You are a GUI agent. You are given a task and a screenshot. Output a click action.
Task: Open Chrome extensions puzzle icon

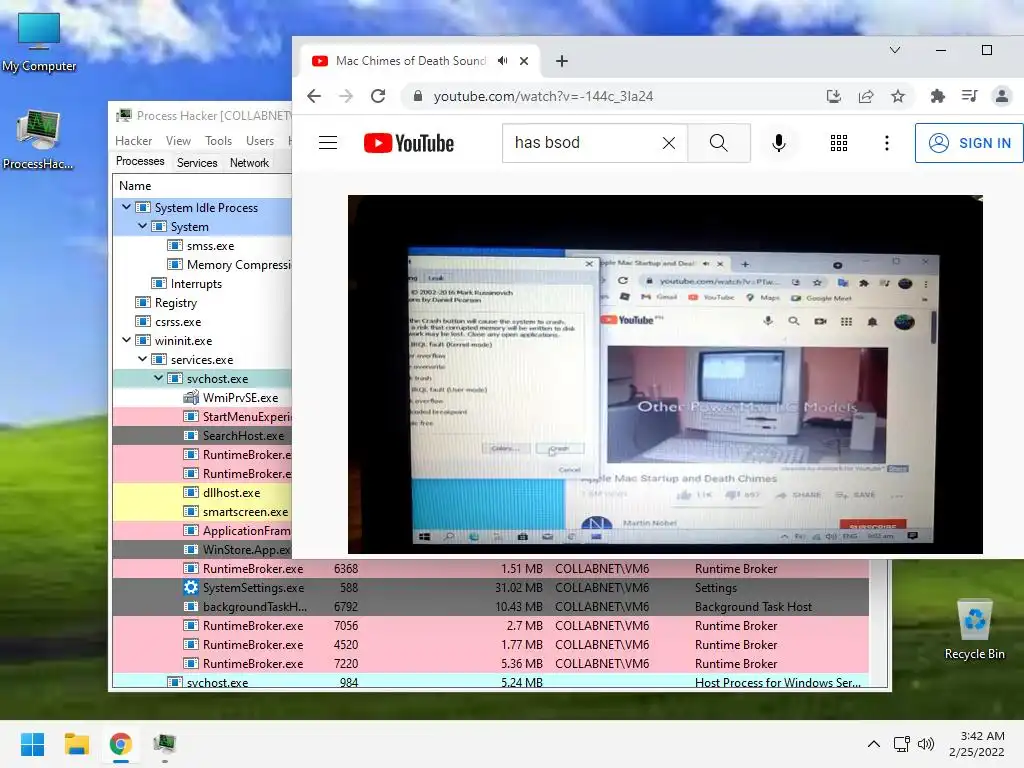938,97
